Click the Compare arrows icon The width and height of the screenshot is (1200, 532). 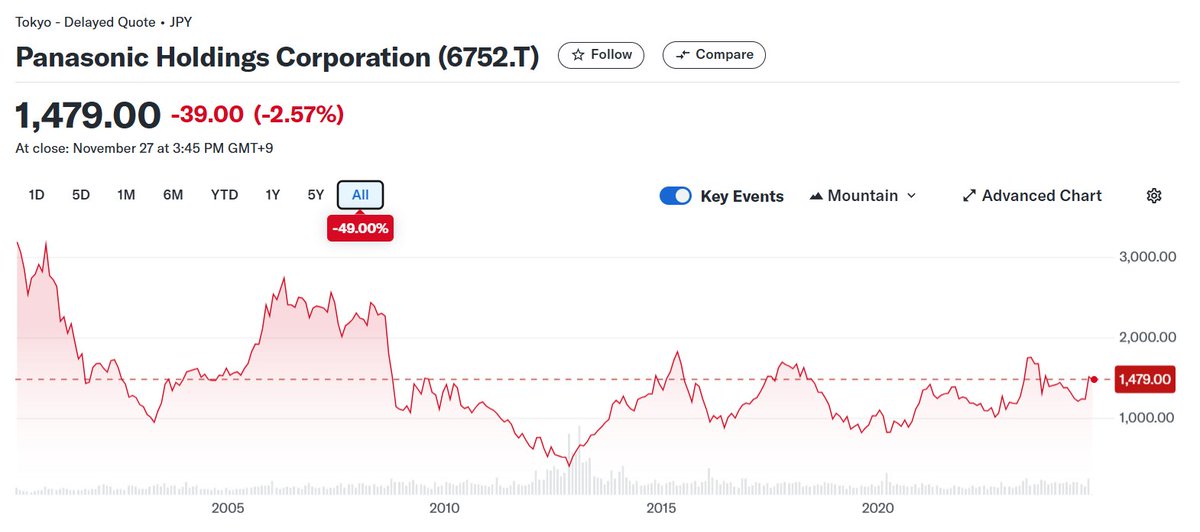pyautogui.click(x=684, y=55)
